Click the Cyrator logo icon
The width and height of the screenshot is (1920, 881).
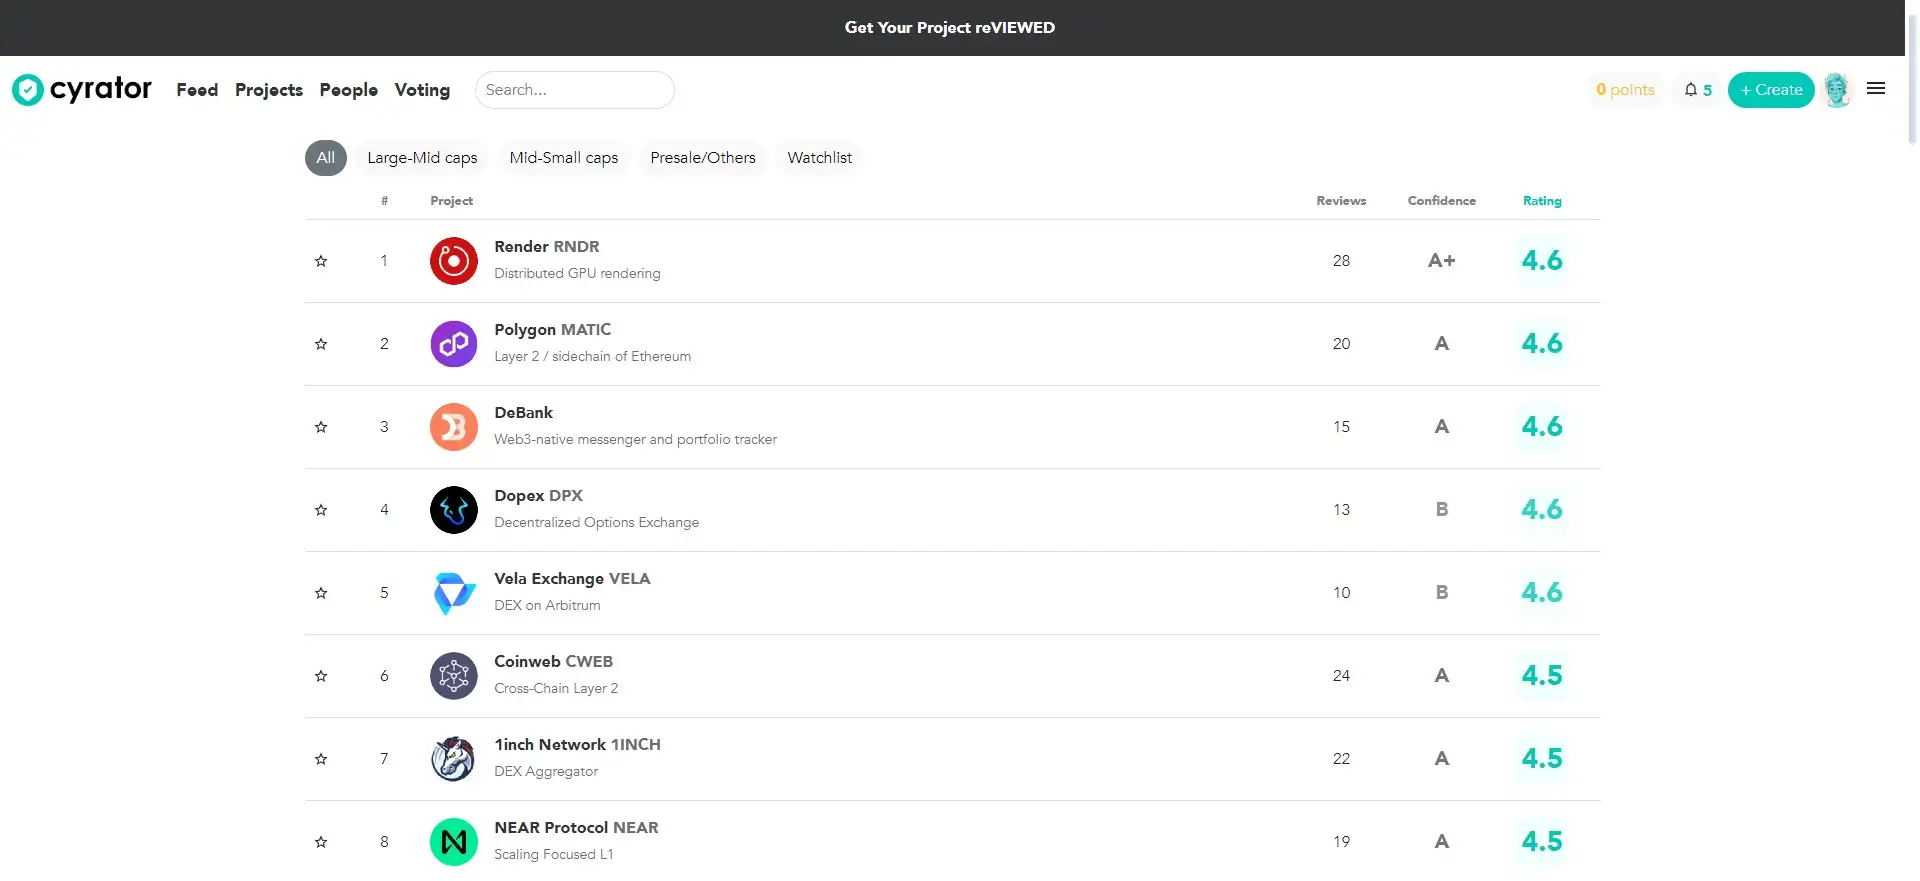pos(28,90)
